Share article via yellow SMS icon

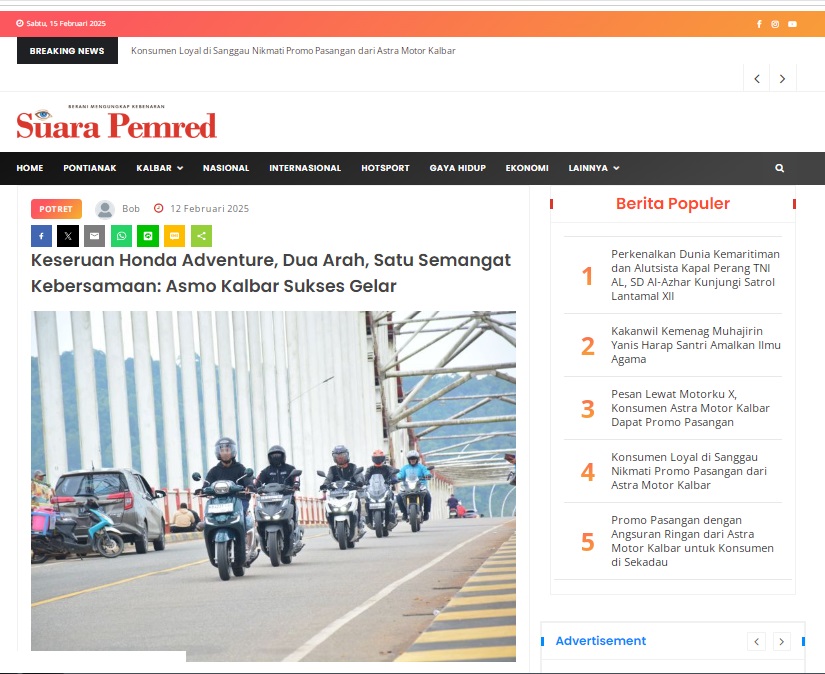[x=175, y=236]
